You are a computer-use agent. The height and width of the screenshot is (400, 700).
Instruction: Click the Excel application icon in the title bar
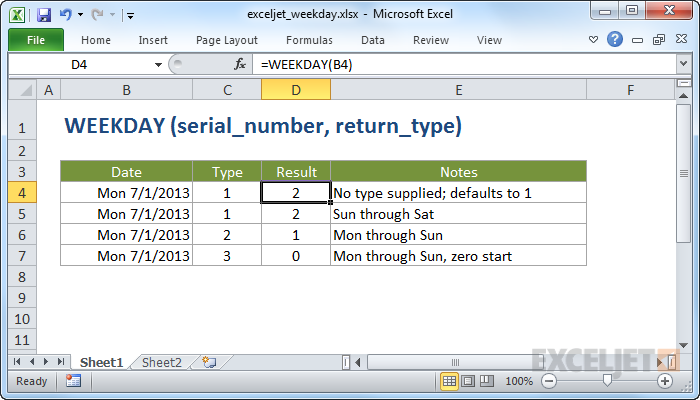point(17,15)
